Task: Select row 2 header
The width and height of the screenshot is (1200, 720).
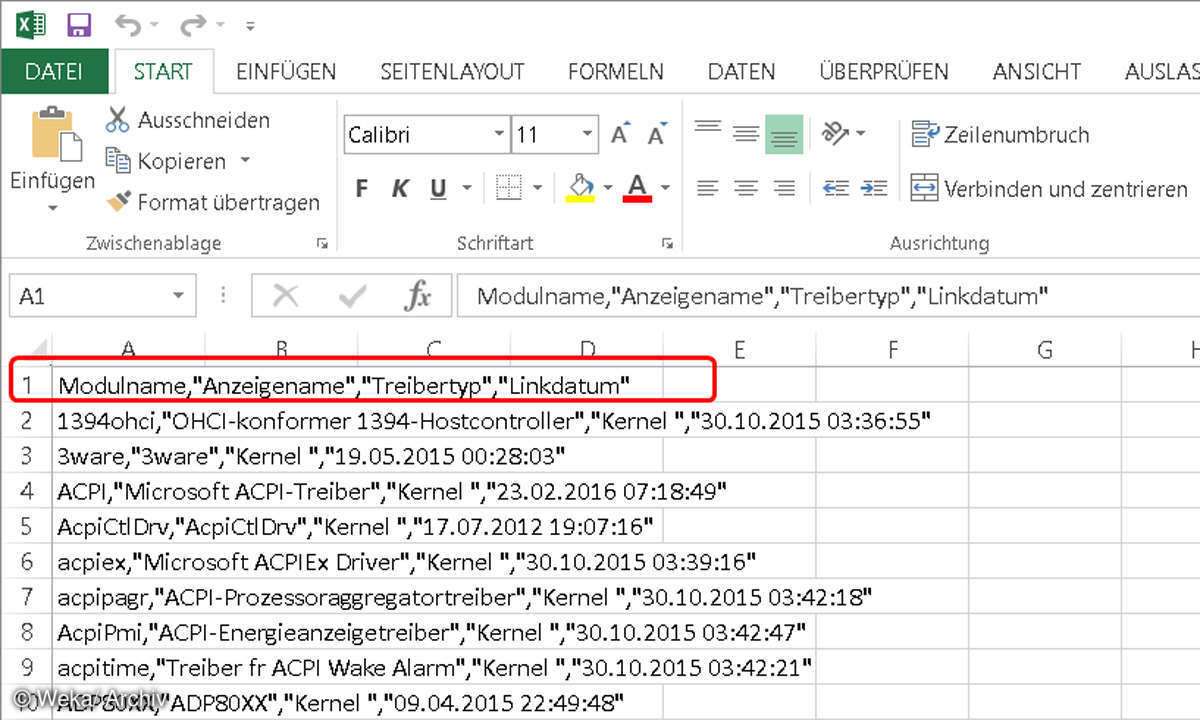Action: click(x=26, y=421)
